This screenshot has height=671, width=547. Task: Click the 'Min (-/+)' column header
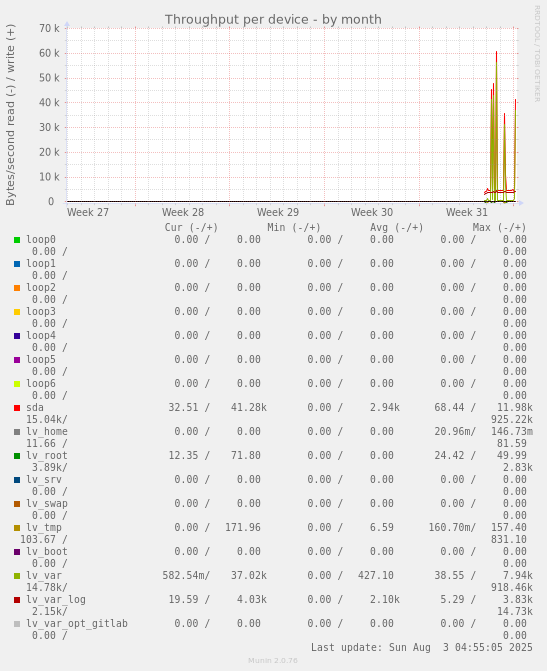click(x=294, y=228)
